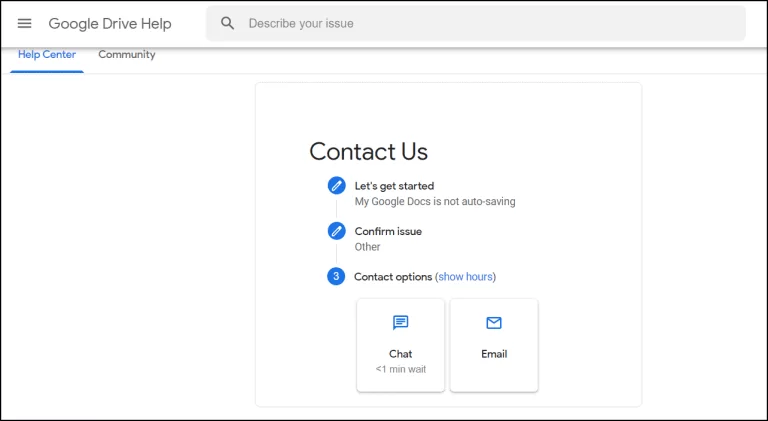Image resolution: width=768 pixels, height=421 pixels.
Task: Switch to the Help Center tab
Action: coord(47,54)
